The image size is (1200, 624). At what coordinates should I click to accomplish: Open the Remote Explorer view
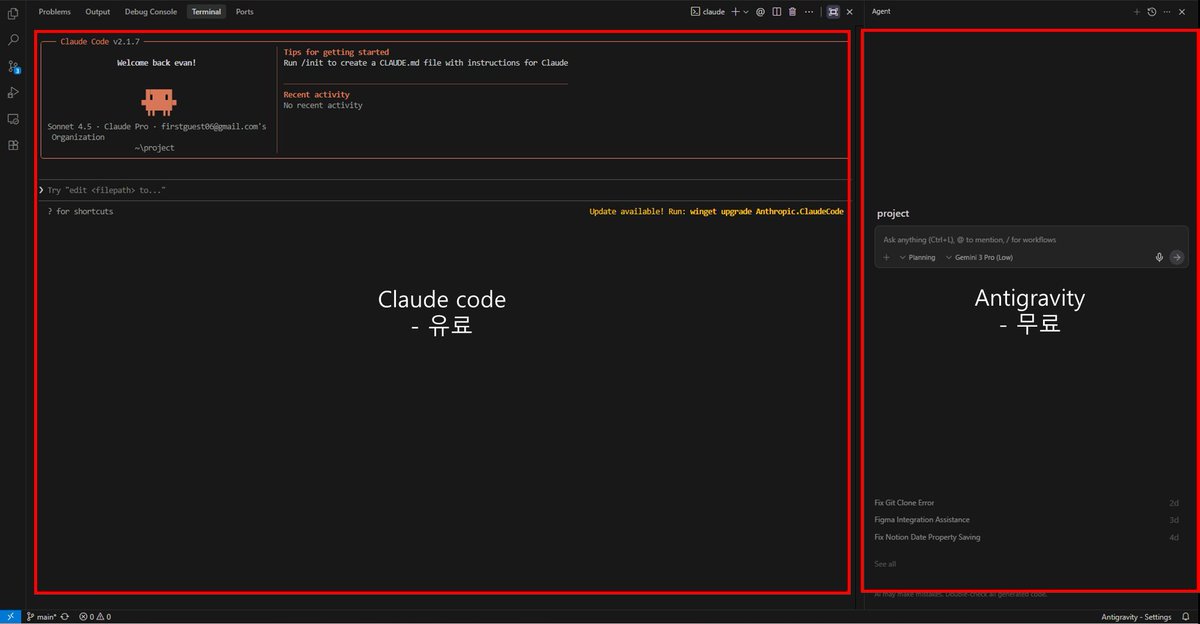pyautogui.click(x=13, y=119)
